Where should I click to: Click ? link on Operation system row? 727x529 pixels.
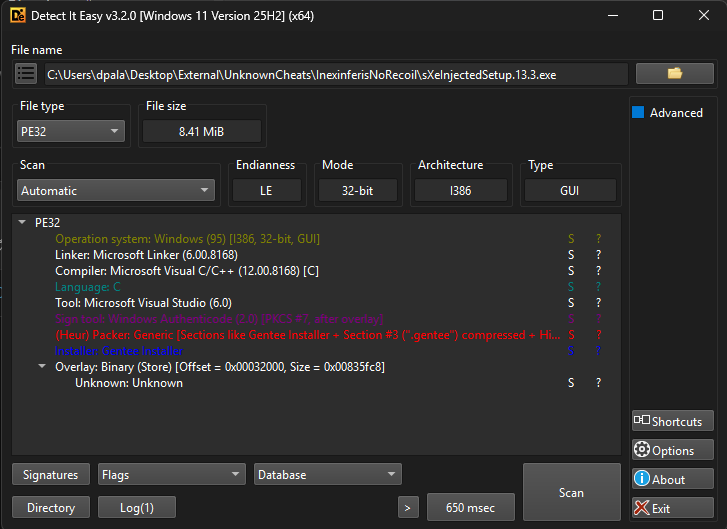click(x=599, y=239)
